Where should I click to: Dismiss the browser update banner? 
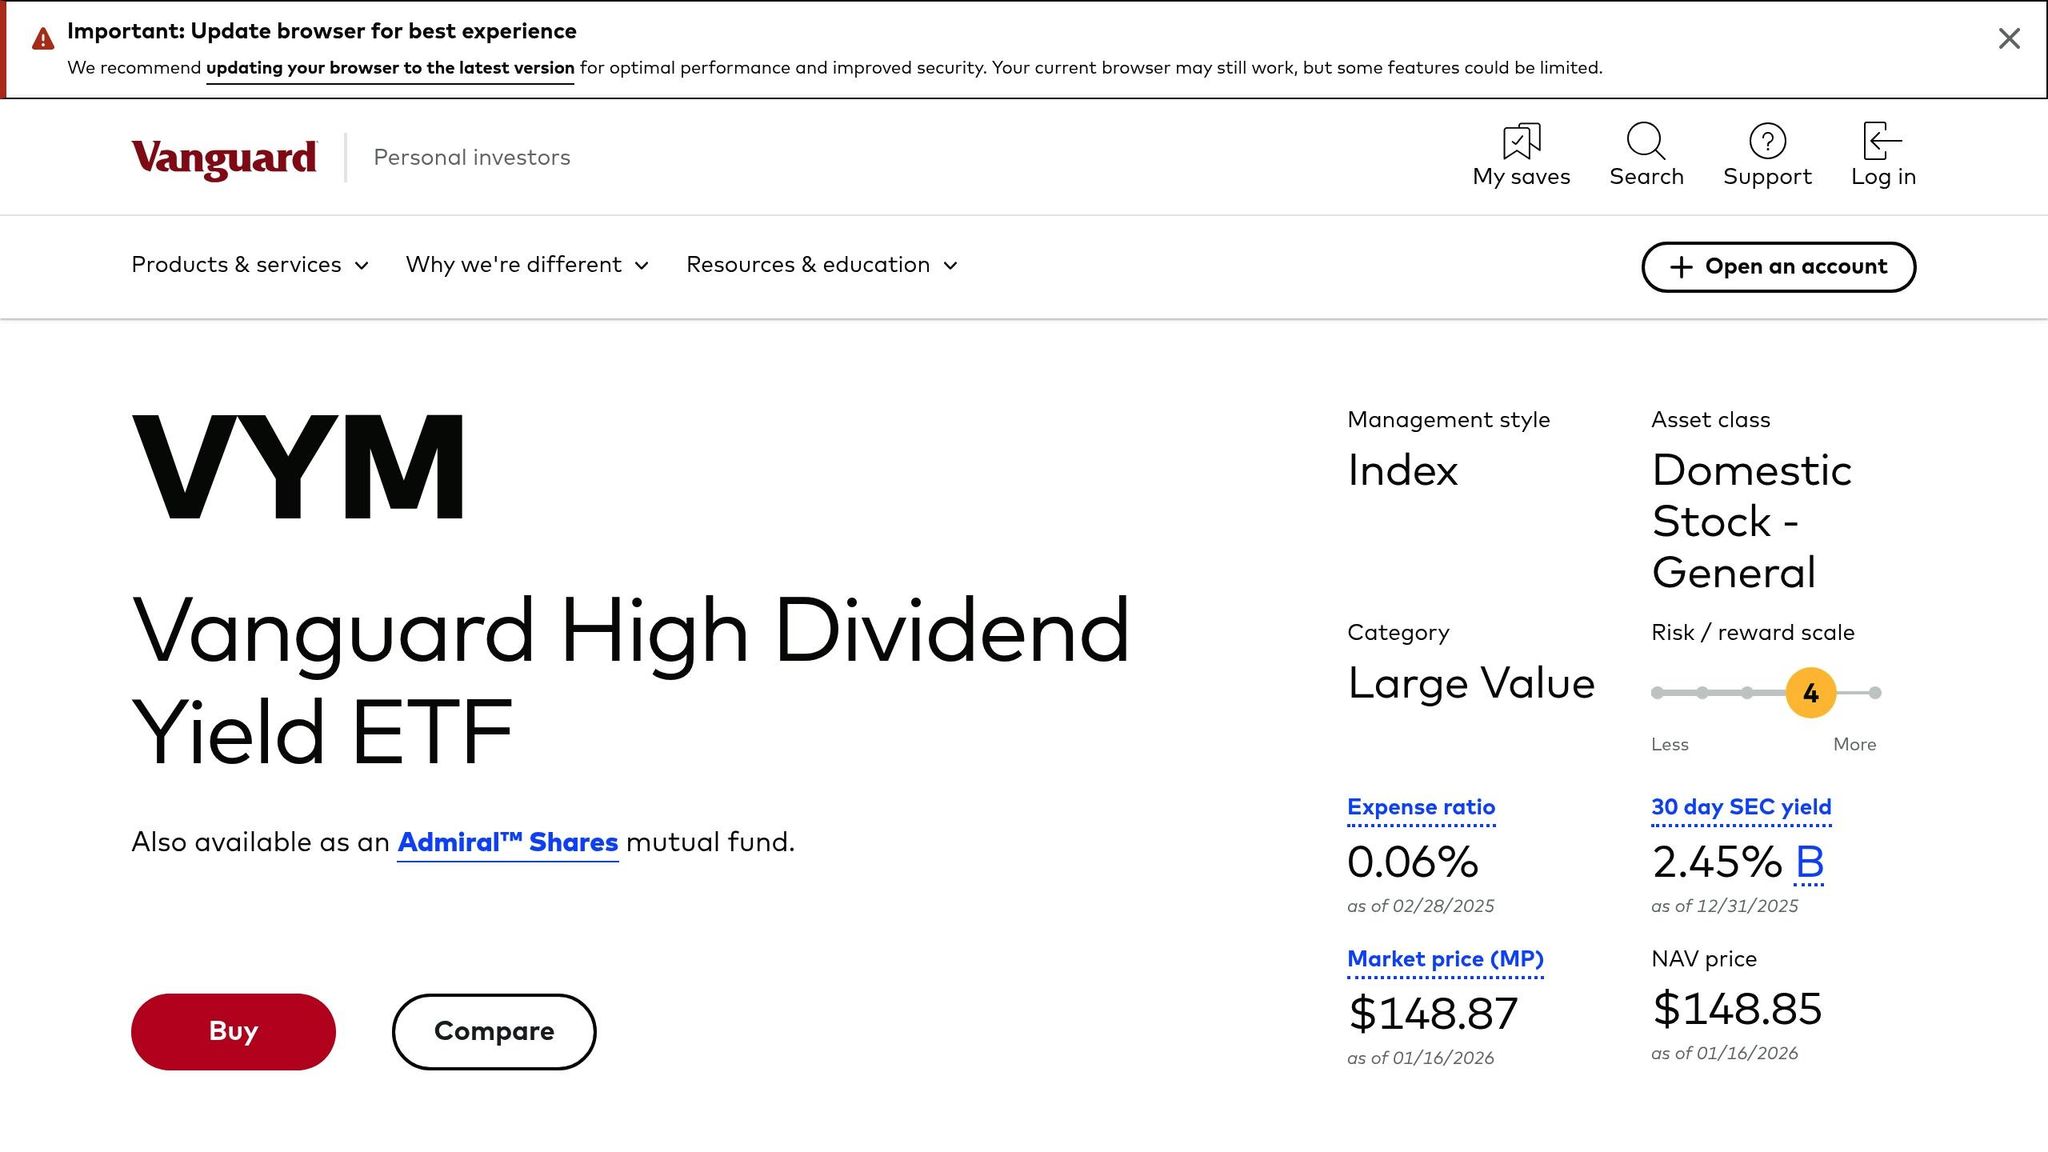click(2007, 38)
